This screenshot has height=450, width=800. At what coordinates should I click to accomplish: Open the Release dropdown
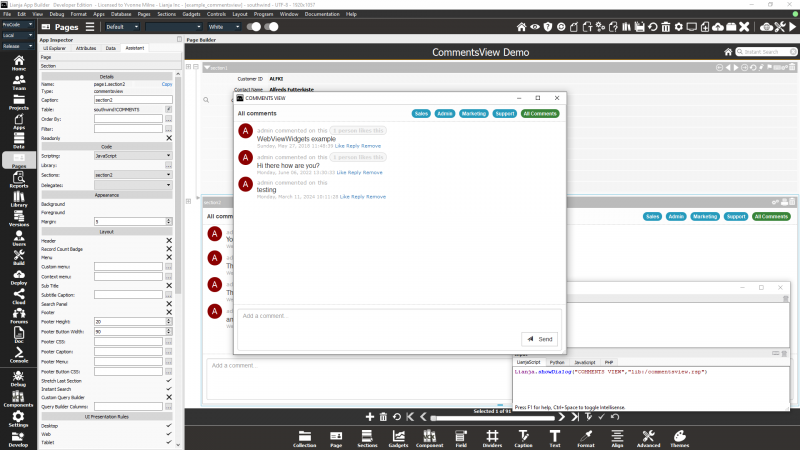(17, 46)
